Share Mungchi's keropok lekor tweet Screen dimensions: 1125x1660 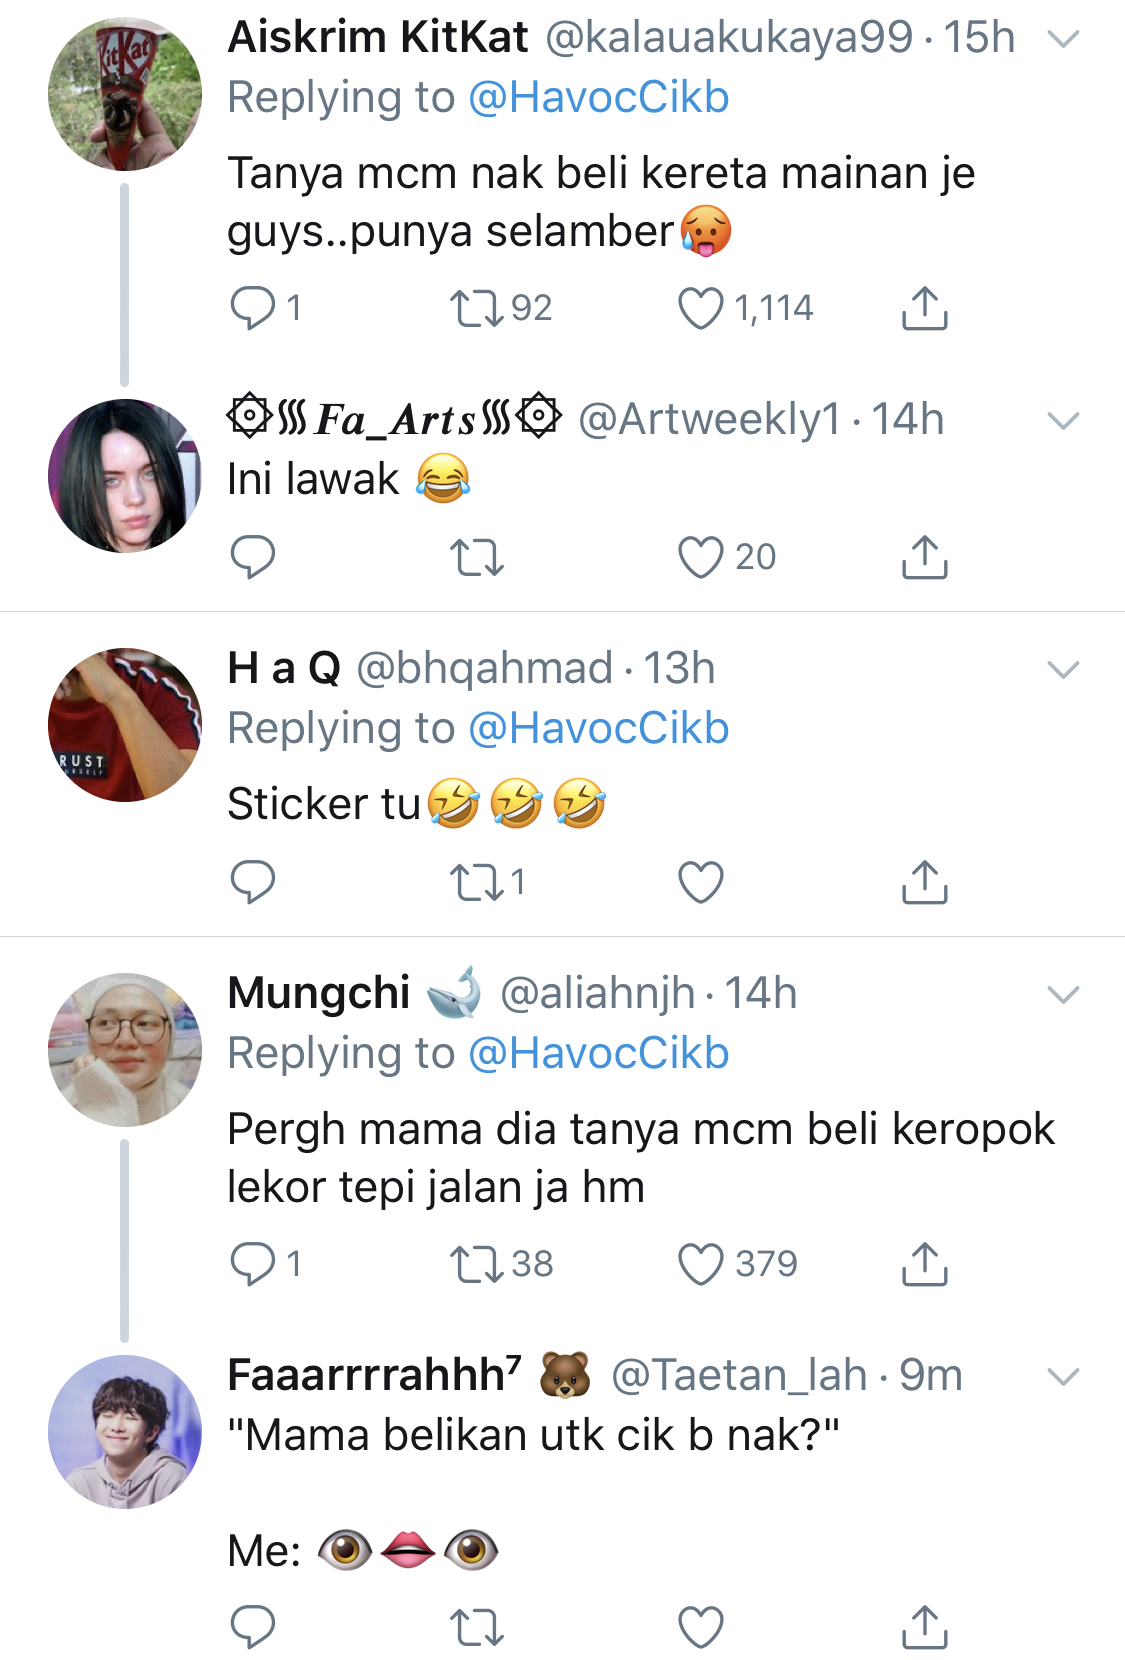924,1264
